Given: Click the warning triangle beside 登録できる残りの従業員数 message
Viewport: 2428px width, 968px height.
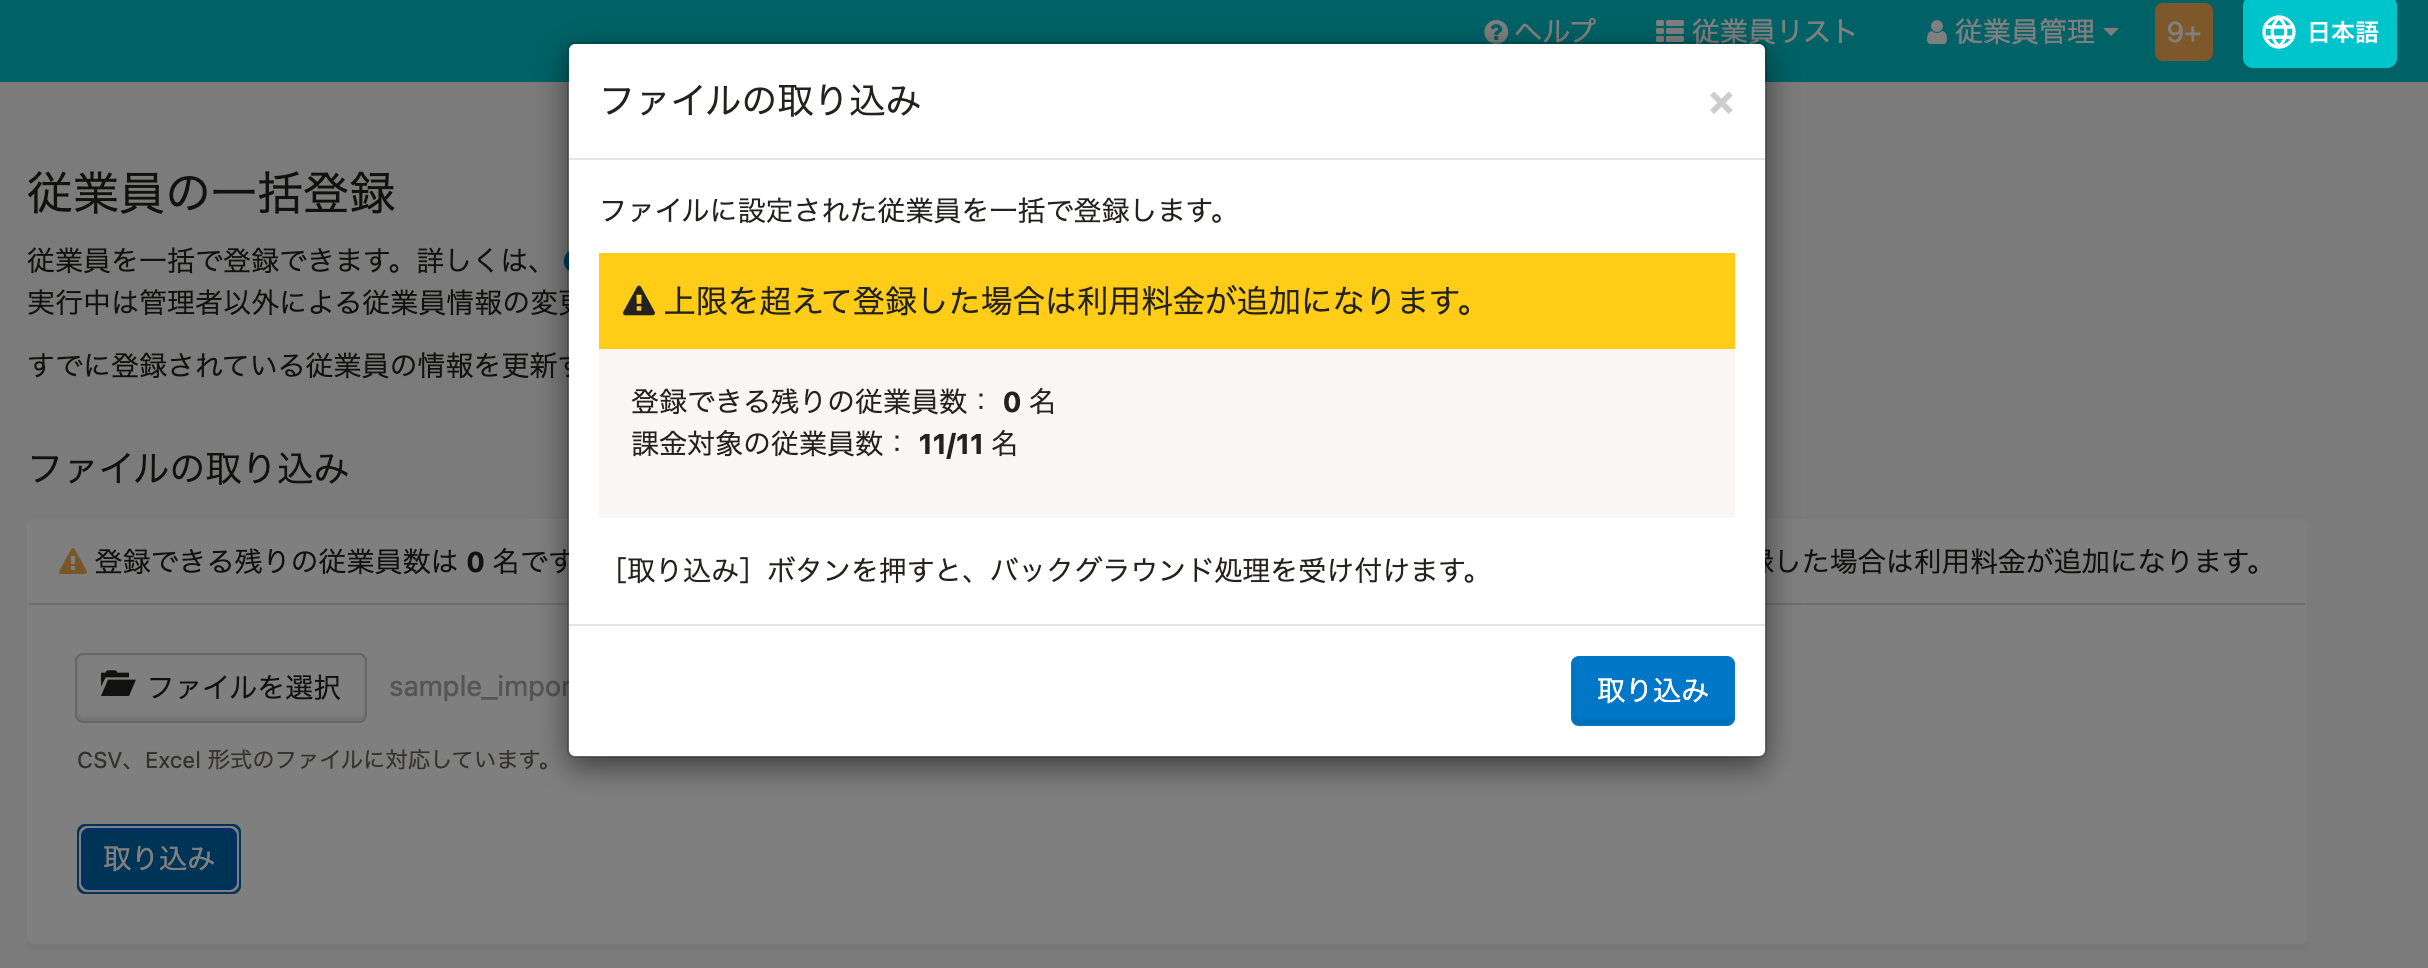Looking at the screenshot, I should tap(71, 561).
